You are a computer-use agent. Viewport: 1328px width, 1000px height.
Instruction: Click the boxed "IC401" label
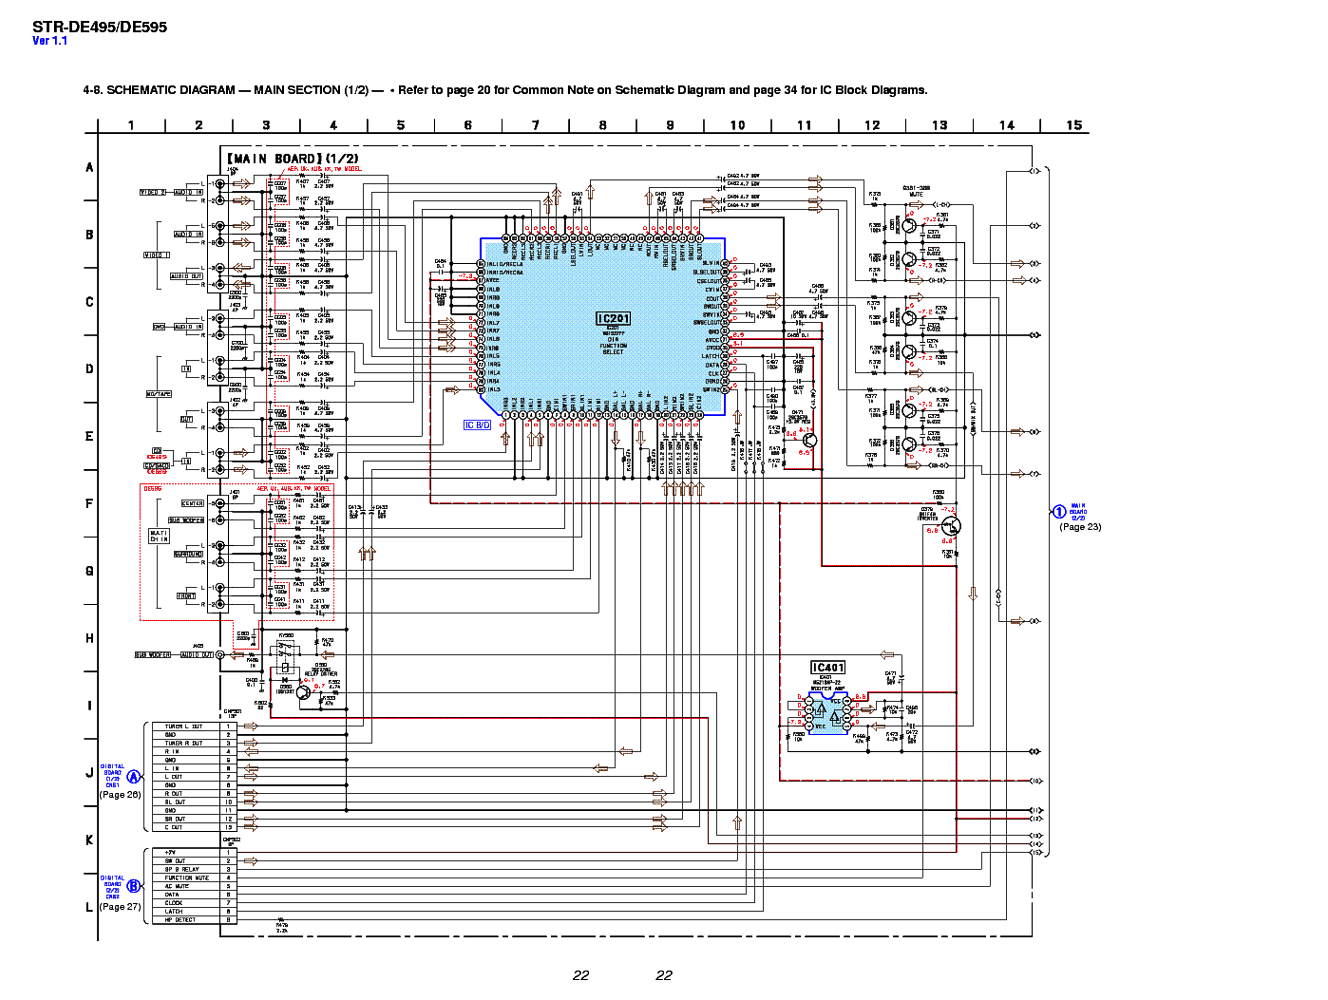(828, 667)
